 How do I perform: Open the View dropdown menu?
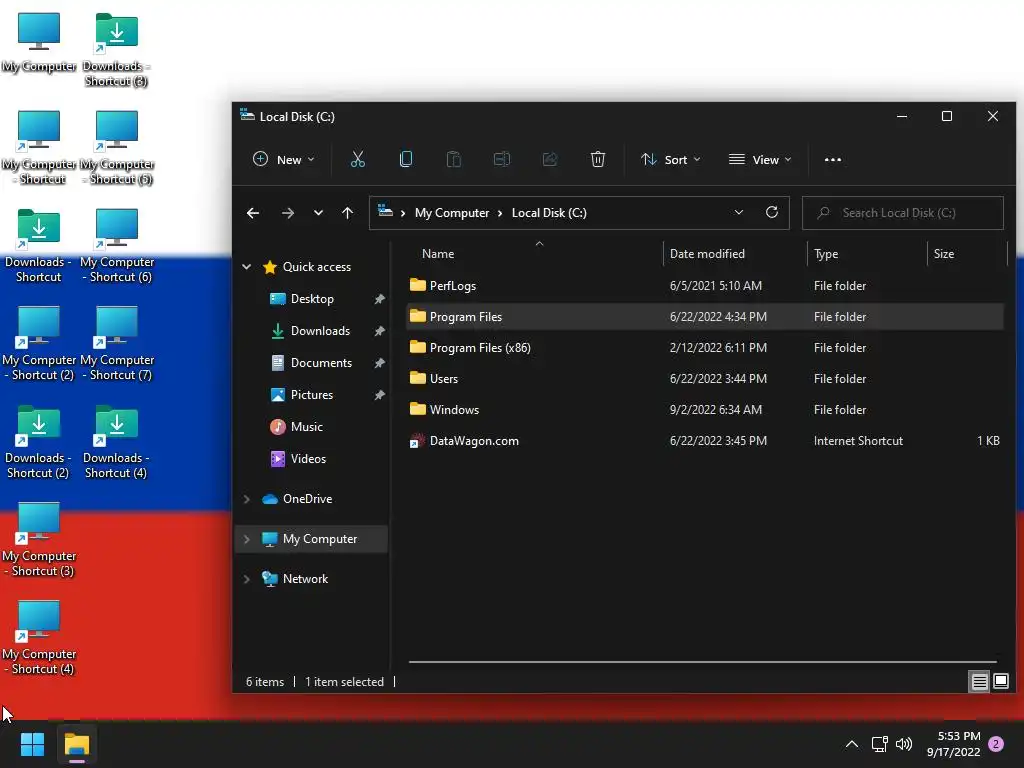coord(760,159)
